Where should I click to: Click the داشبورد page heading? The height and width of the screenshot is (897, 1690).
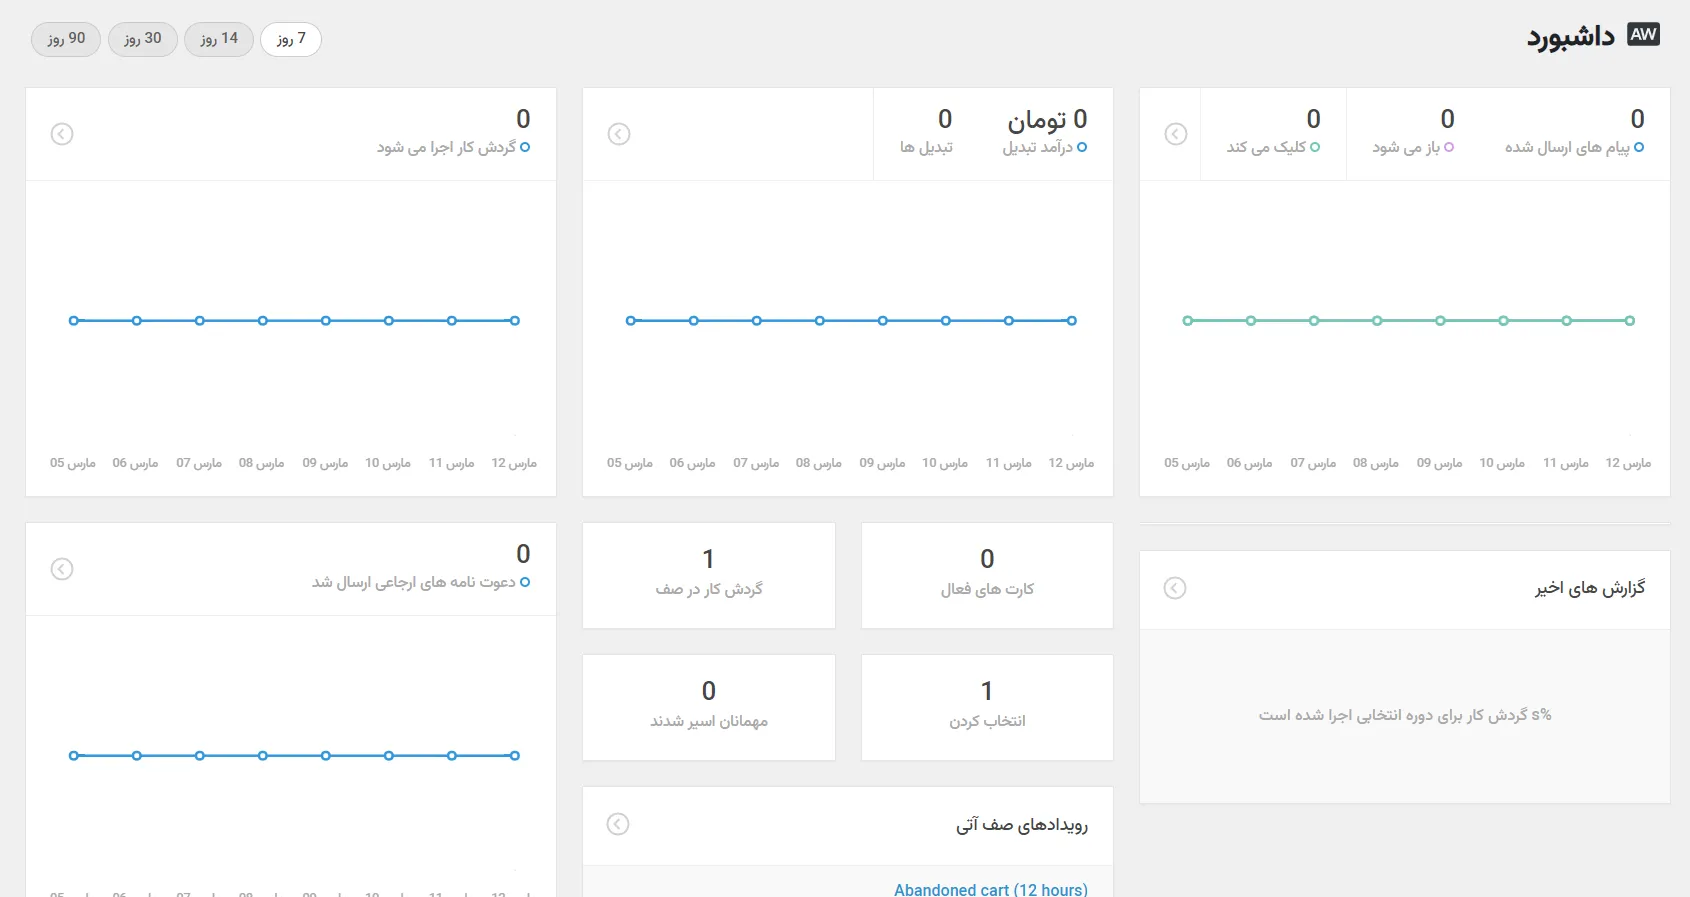pos(1570,37)
